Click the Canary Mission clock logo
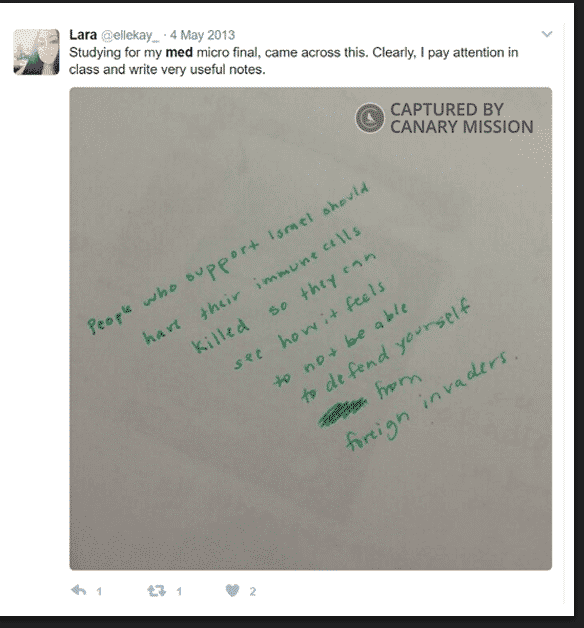Screen dimensions: 584x628 [x=370, y=118]
